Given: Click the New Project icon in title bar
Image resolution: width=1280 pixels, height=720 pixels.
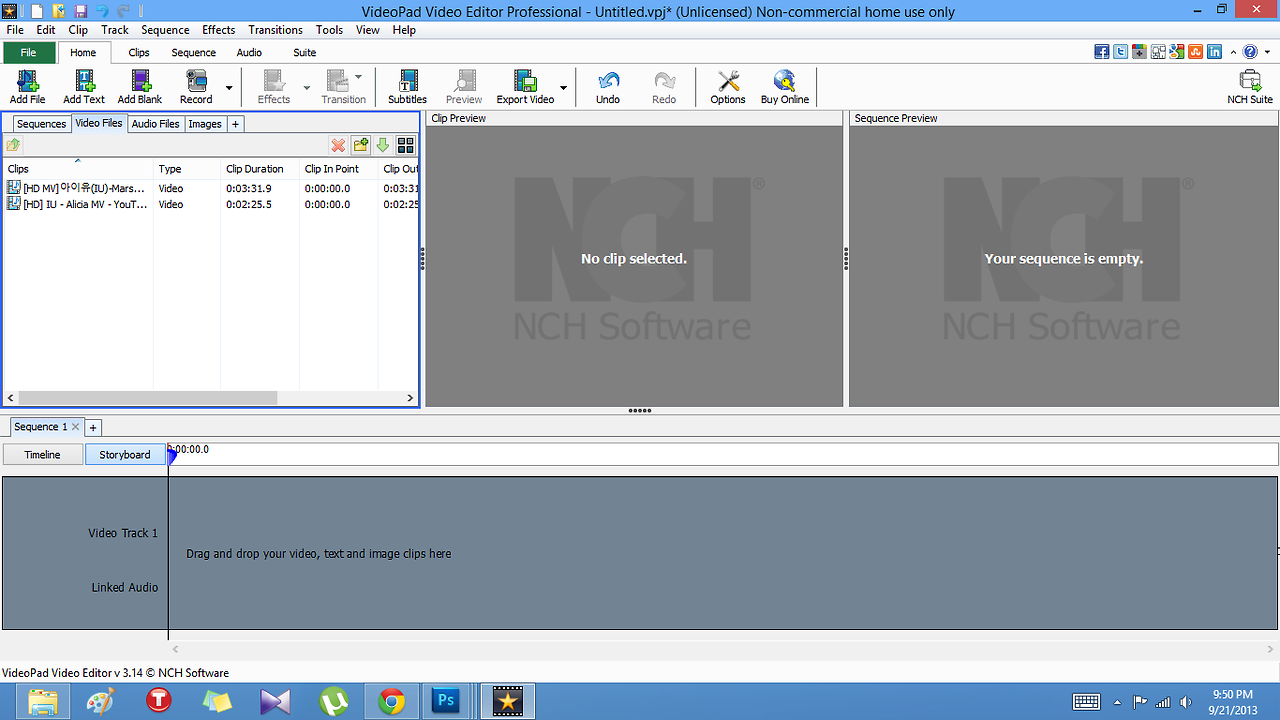Looking at the screenshot, I should pos(37,11).
